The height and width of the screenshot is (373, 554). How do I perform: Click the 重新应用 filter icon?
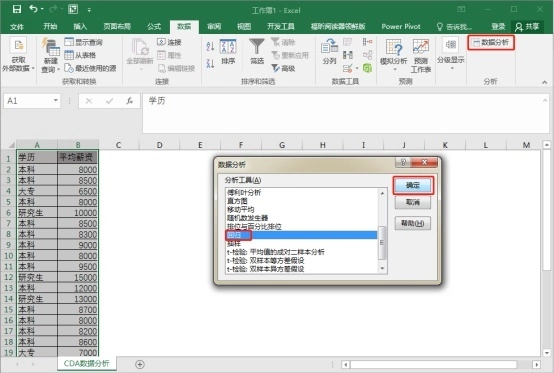[x=276, y=55]
